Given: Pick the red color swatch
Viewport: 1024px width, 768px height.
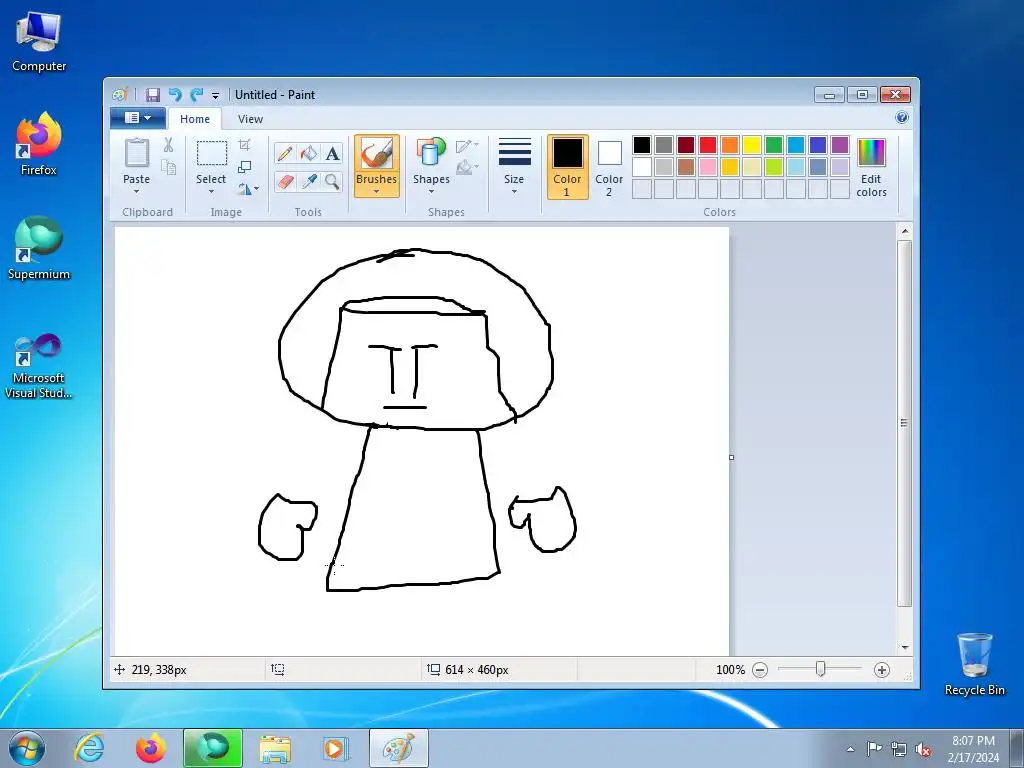Looking at the screenshot, I should tap(708, 144).
